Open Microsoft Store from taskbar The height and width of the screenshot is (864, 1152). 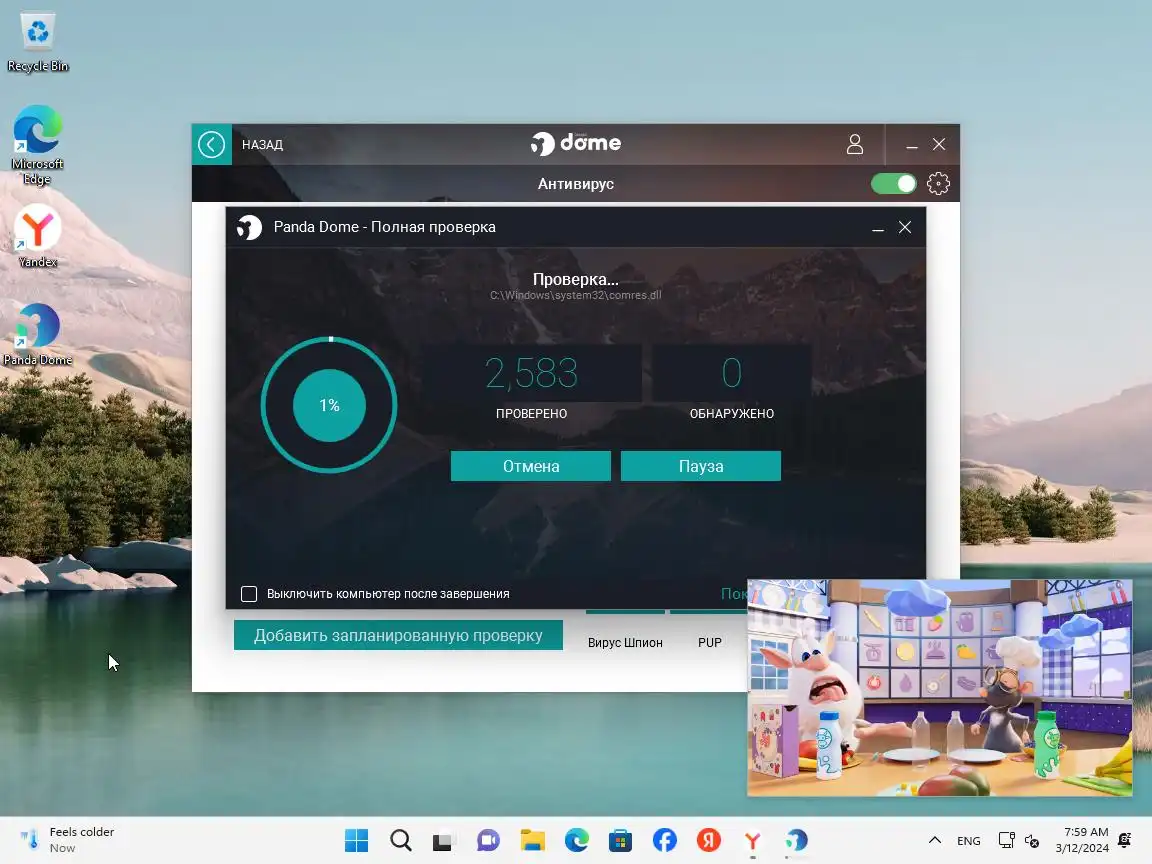620,840
